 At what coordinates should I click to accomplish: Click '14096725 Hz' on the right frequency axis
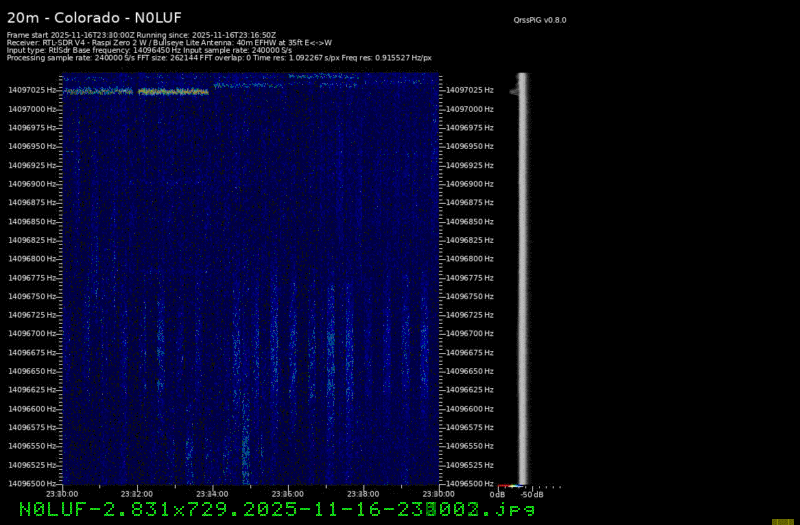click(469, 315)
